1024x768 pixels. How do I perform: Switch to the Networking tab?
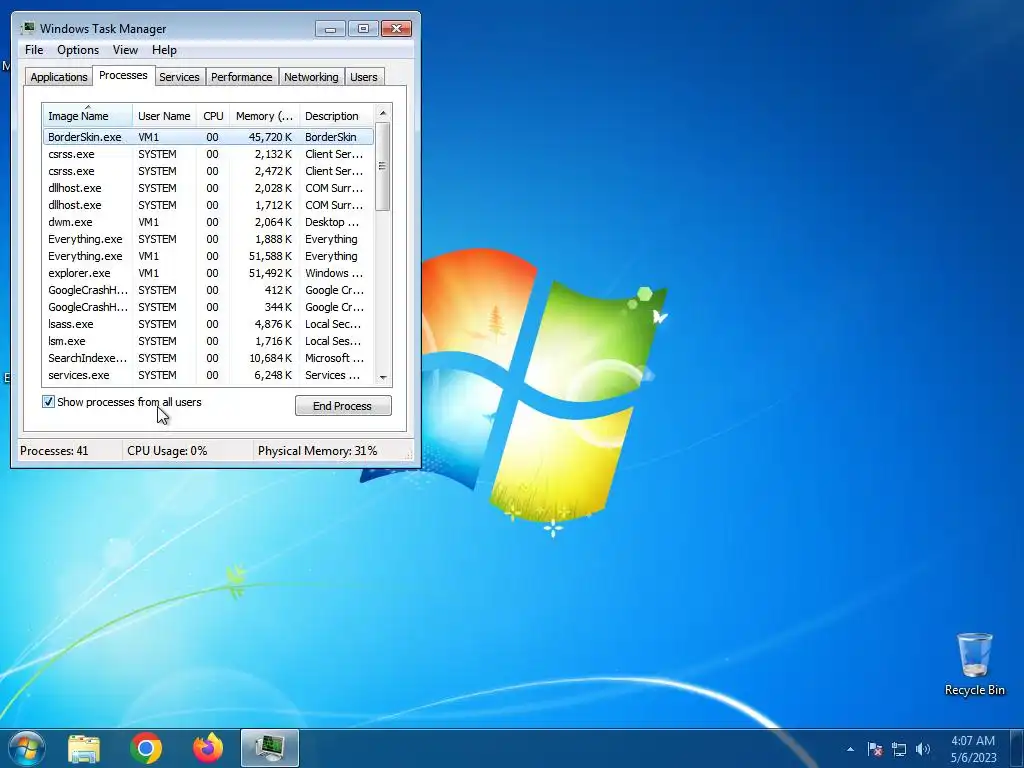[x=311, y=77]
